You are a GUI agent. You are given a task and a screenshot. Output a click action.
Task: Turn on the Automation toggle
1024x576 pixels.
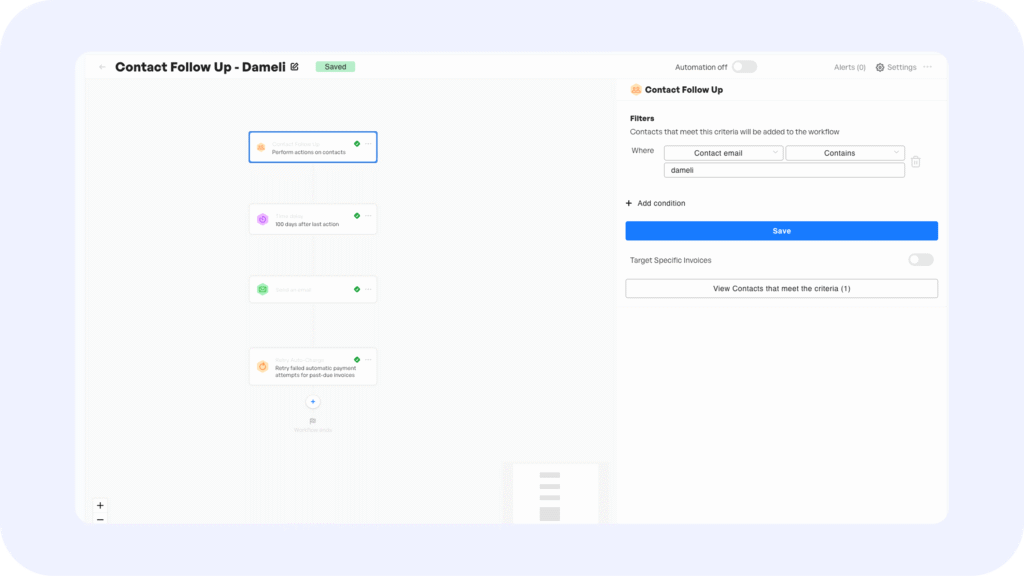click(x=744, y=67)
